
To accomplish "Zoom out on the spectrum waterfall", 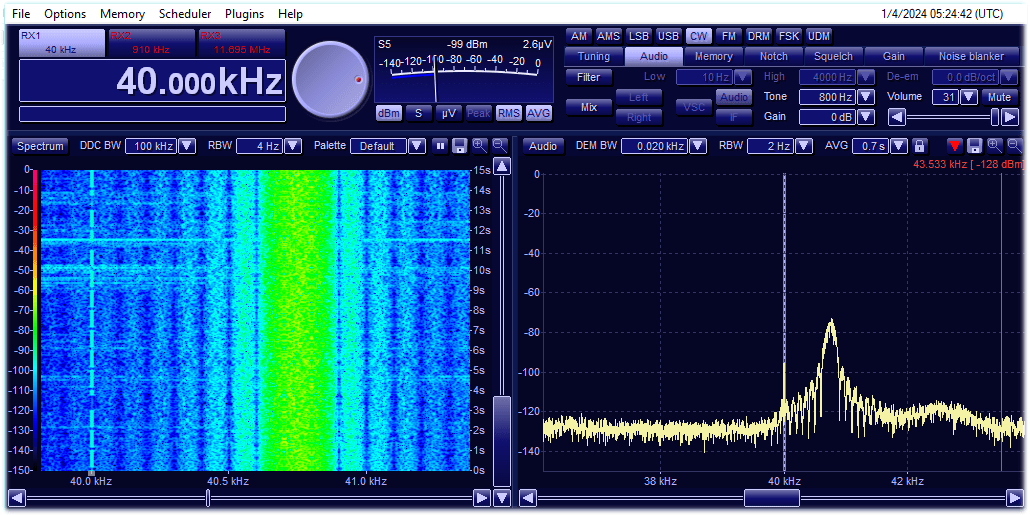I will pyautogui.click(x=500, y=146).
